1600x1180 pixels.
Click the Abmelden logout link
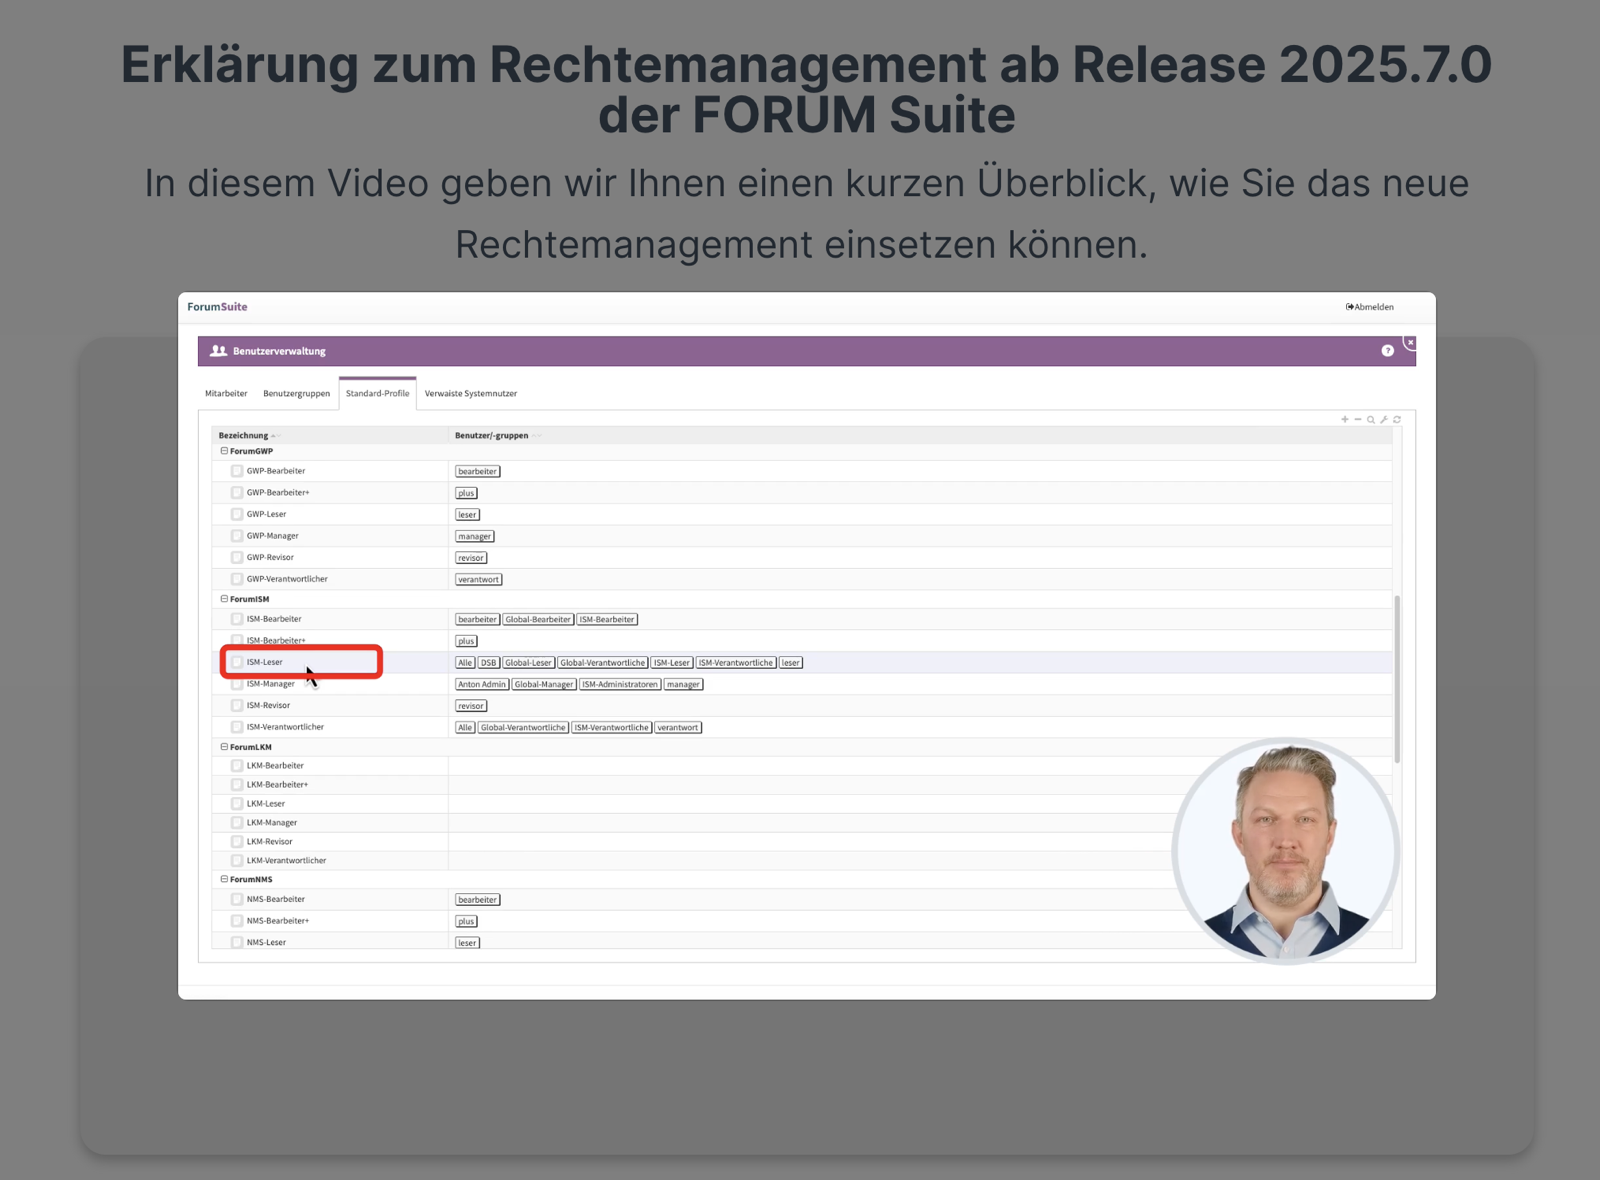[x=1370, y=307]
